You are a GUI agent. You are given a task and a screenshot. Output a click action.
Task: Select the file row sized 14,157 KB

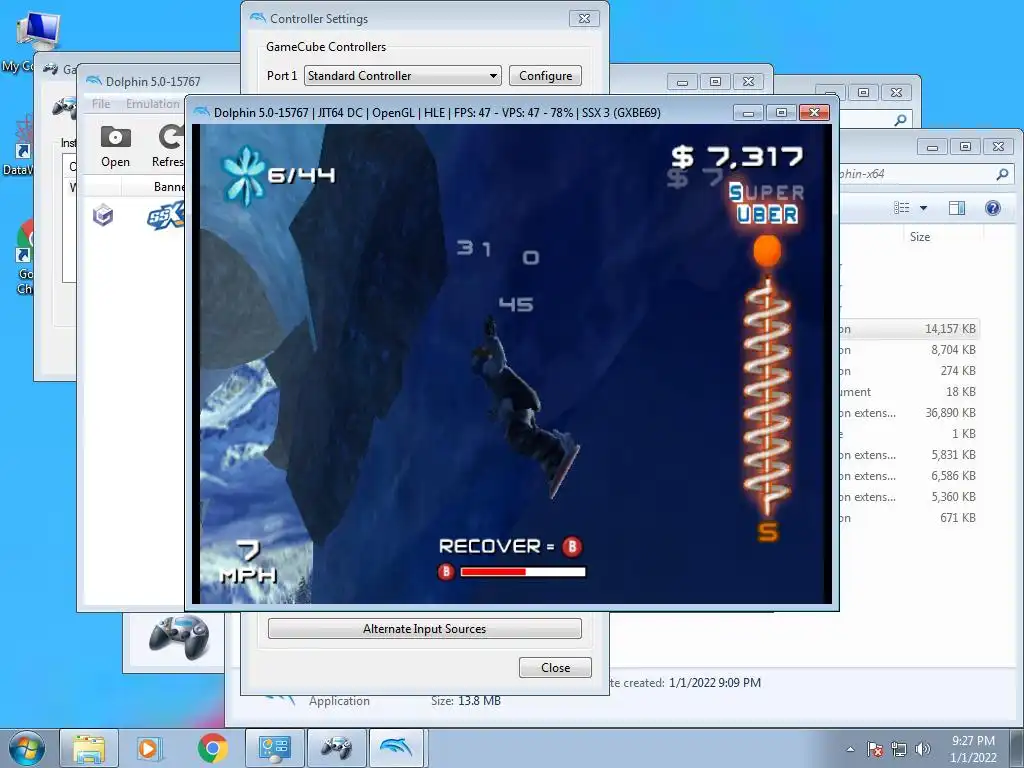point(909,329)
